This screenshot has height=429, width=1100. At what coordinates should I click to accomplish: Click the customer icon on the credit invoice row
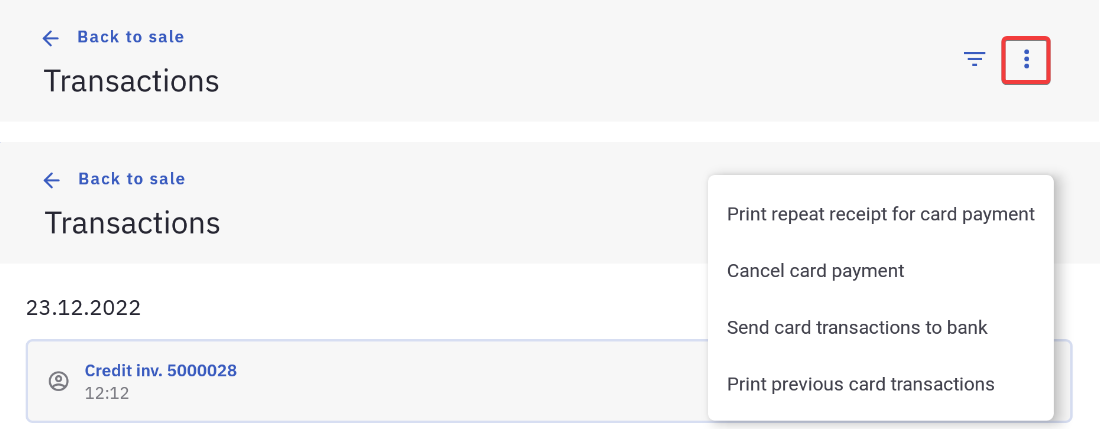pyautogui.click(x=59, y=381)
